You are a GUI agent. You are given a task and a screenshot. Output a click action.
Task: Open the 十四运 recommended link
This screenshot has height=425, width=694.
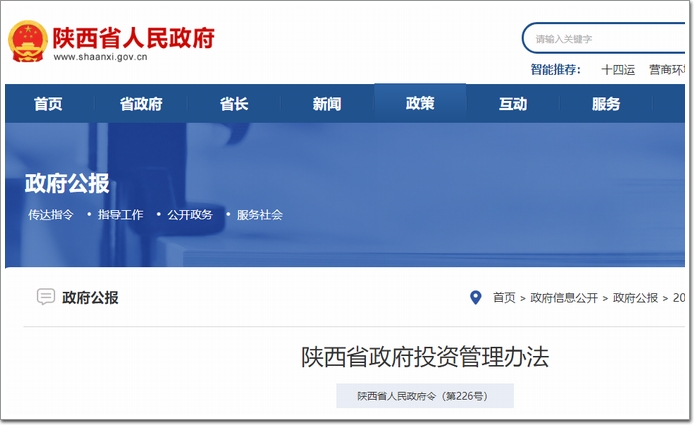tap(617, 70)
